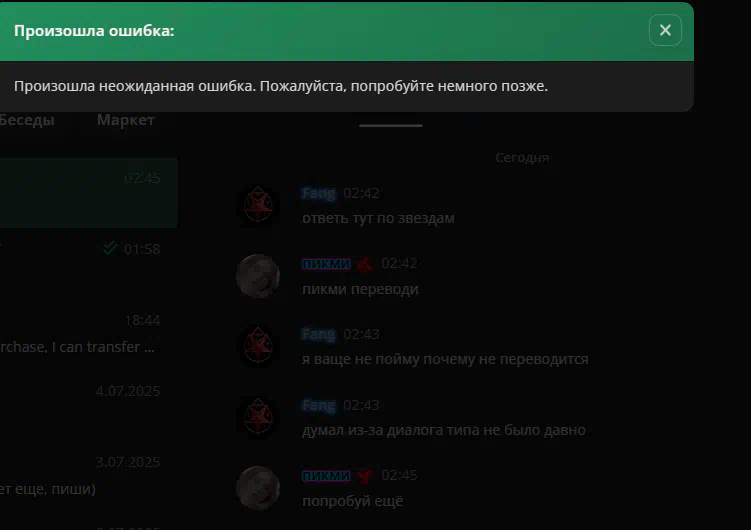
Task: Close the error notification with the X
Action: pos(665,30)
